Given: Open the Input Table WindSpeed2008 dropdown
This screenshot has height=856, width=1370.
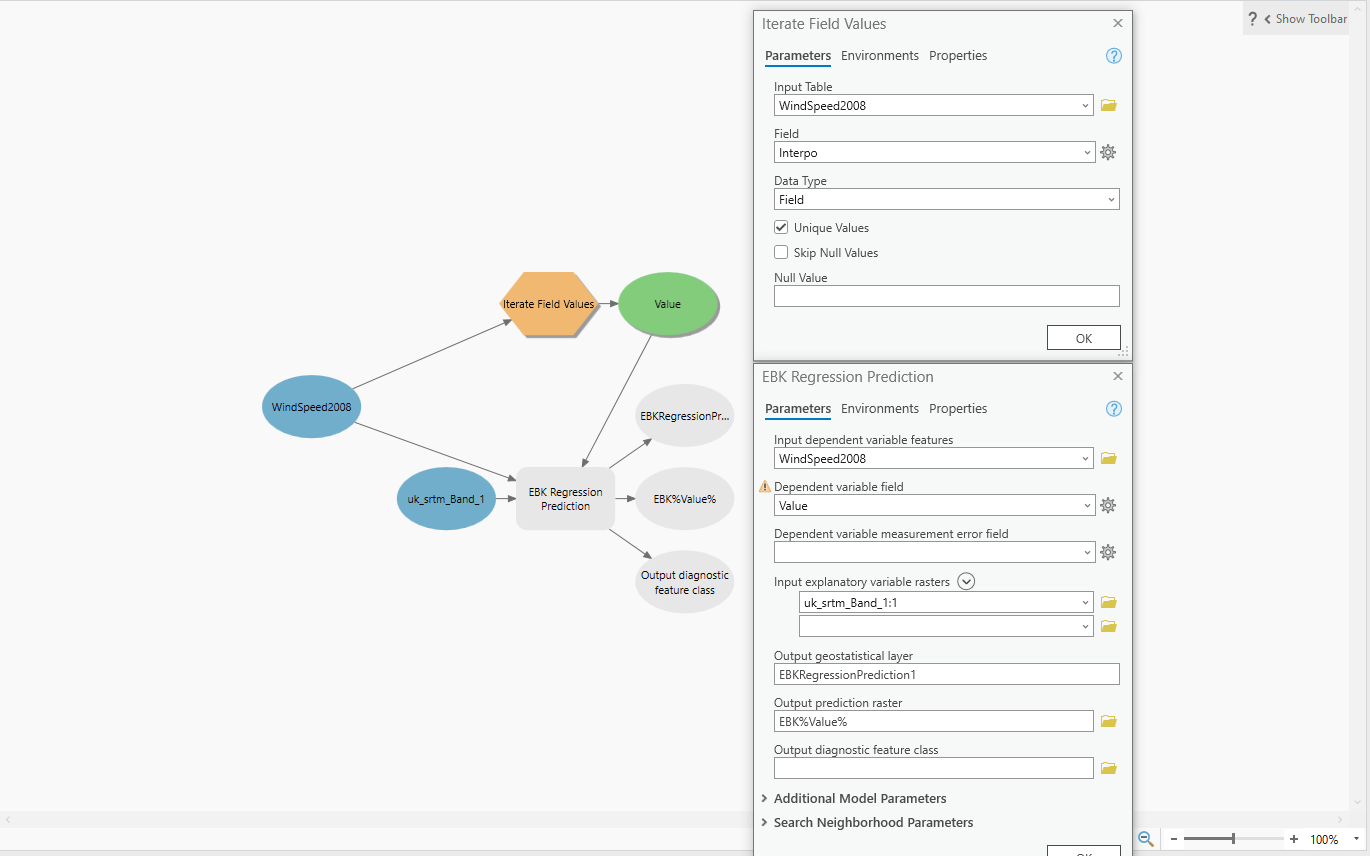Looking at the screenshot, I should (1086, 105).
